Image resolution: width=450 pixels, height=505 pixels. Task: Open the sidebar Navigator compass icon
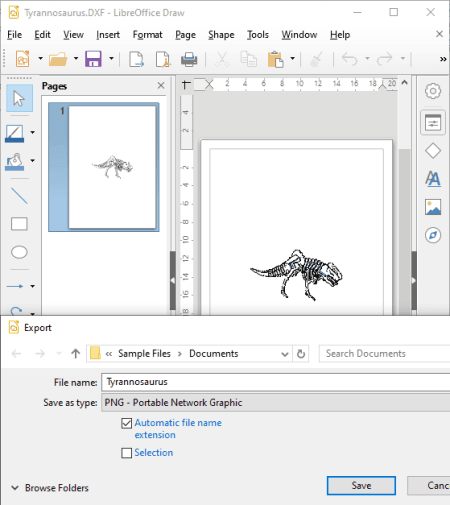point(433,235)
